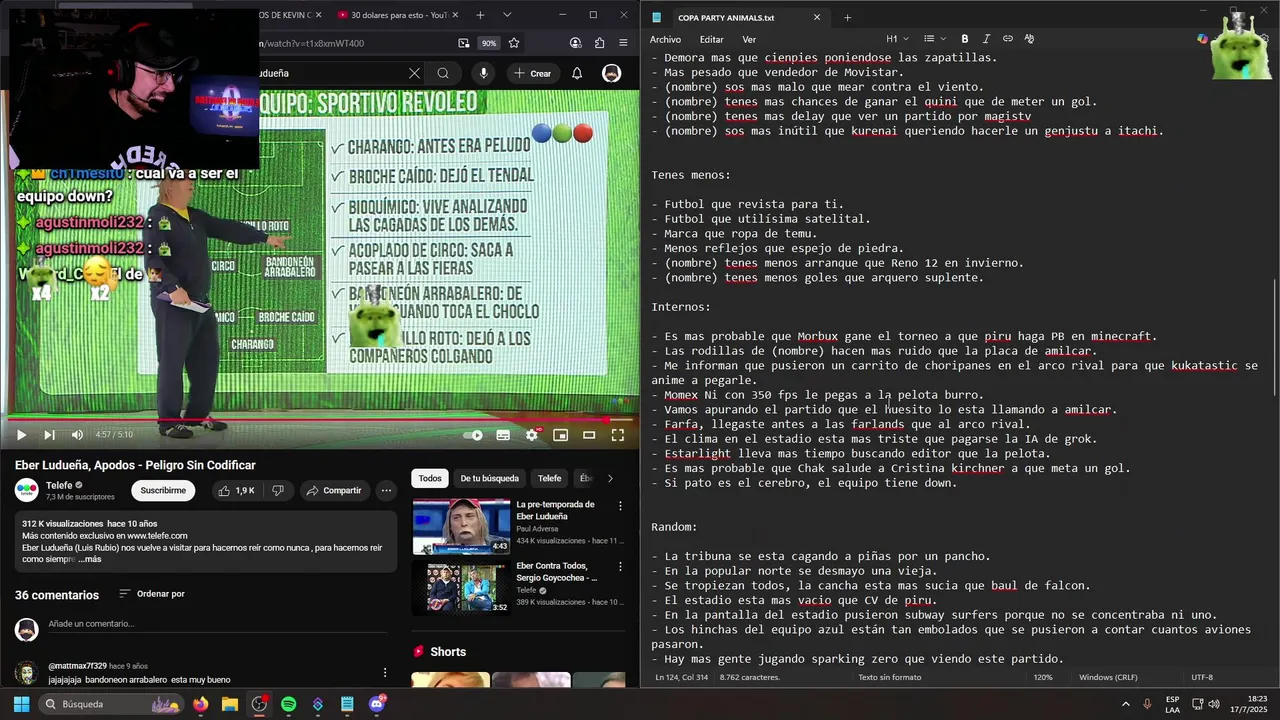This screenshot has width=1280, height=720.
Task: Open 'La pre-temporada de Eber Ludueña' thumbnail
Action: [461, 526]
